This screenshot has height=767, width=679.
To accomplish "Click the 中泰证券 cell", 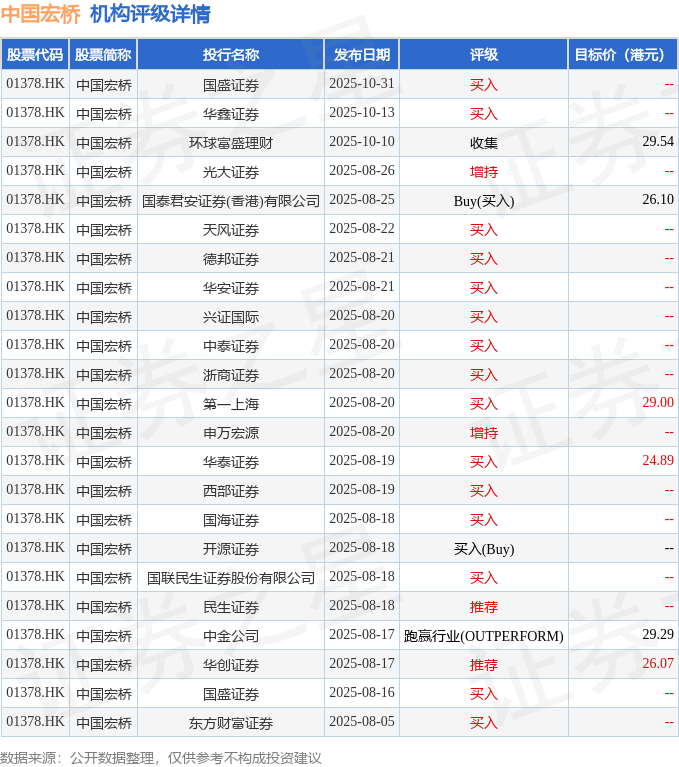I will pyautogui.click(x=231, y=346).
